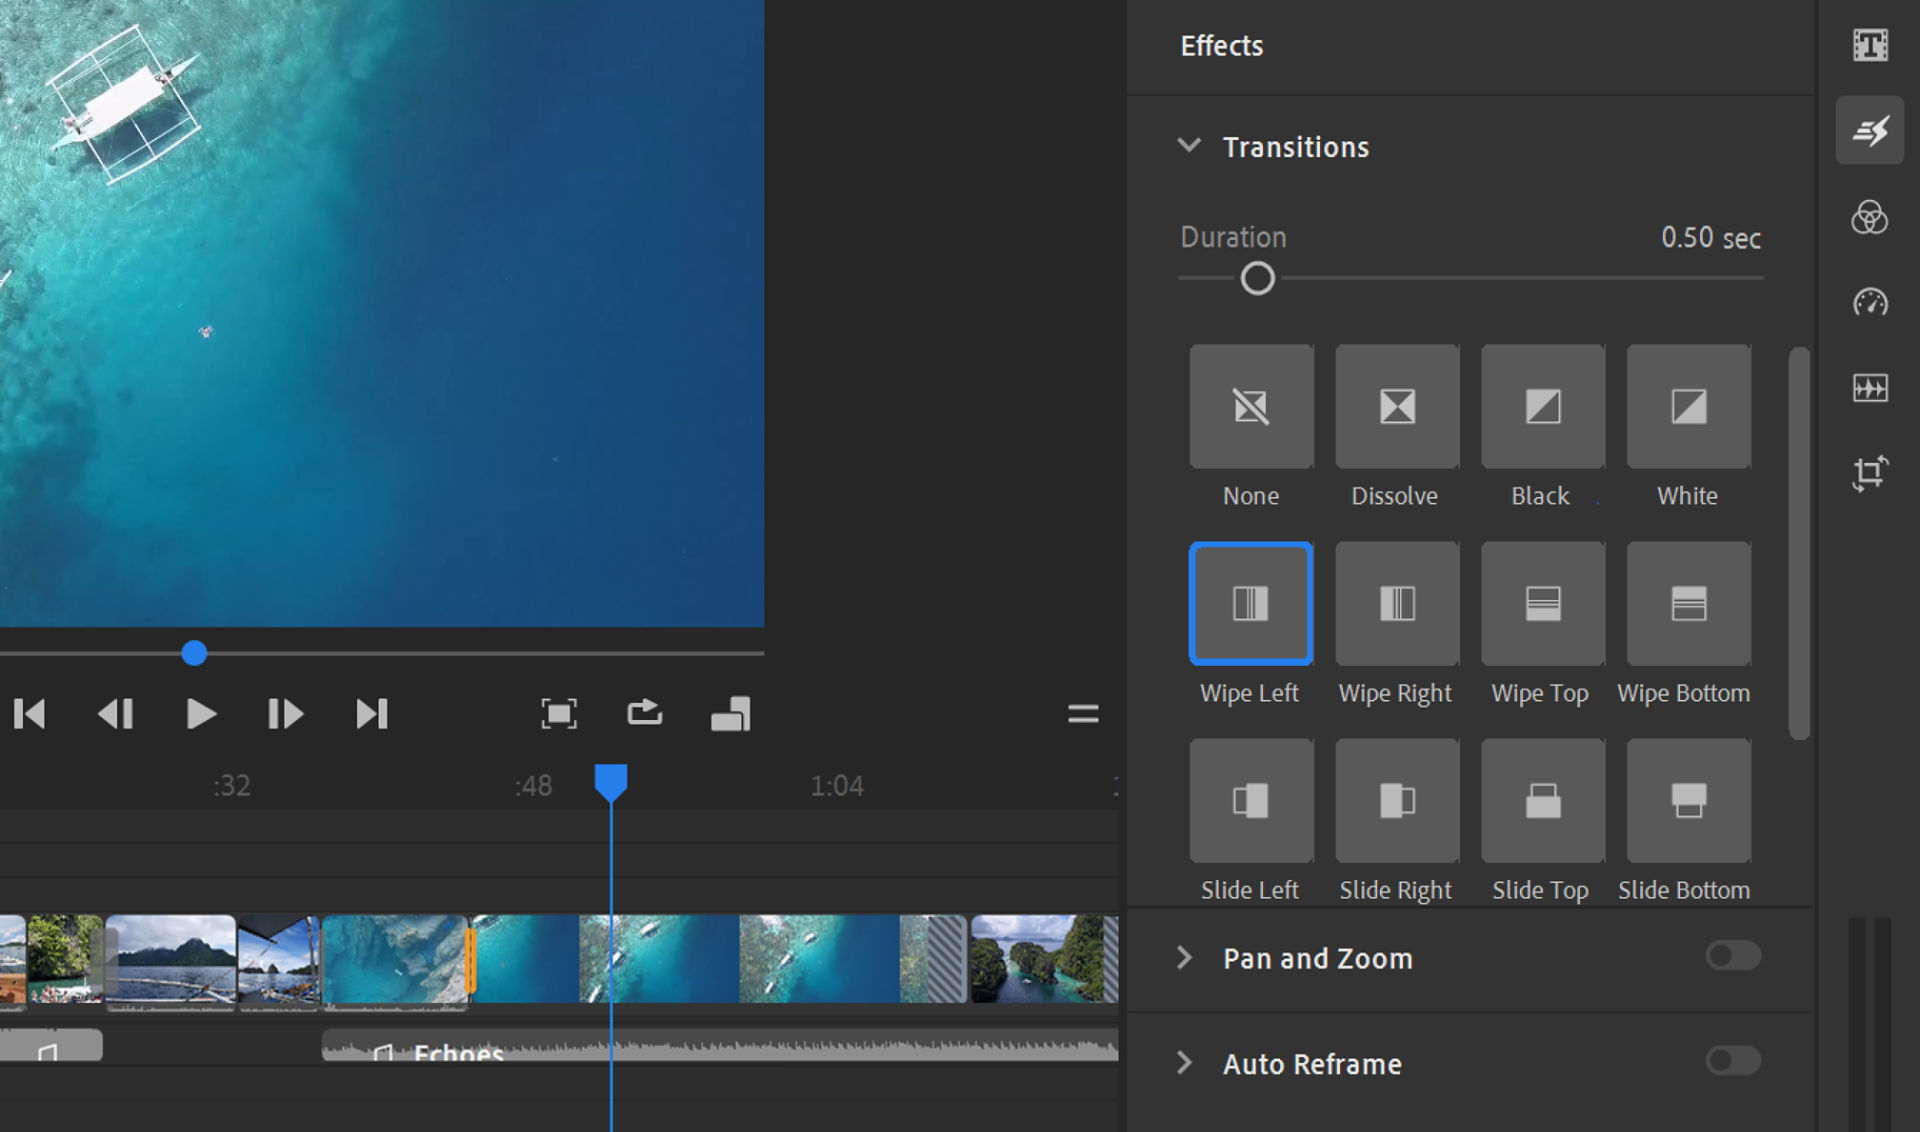The image size is (1920, 1132).
Task: Turn on the Auto Reframe toggle
Action: point(1732,1061)
